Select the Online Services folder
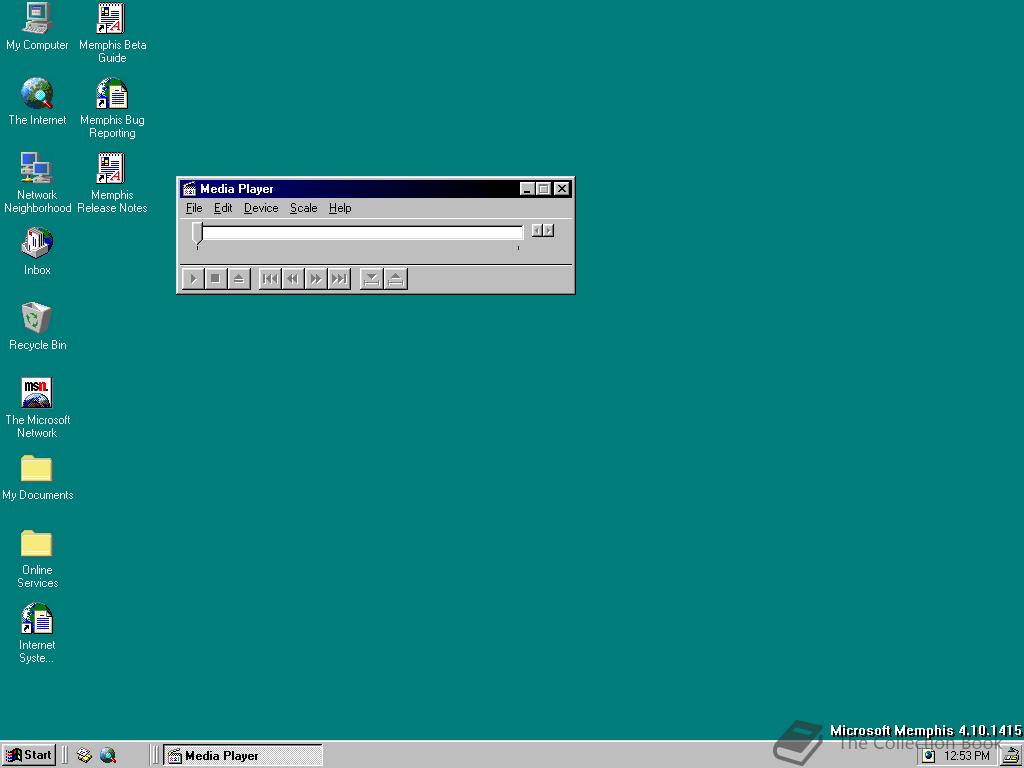Viewport: 1024px width, 768px height. click(37, 559)
